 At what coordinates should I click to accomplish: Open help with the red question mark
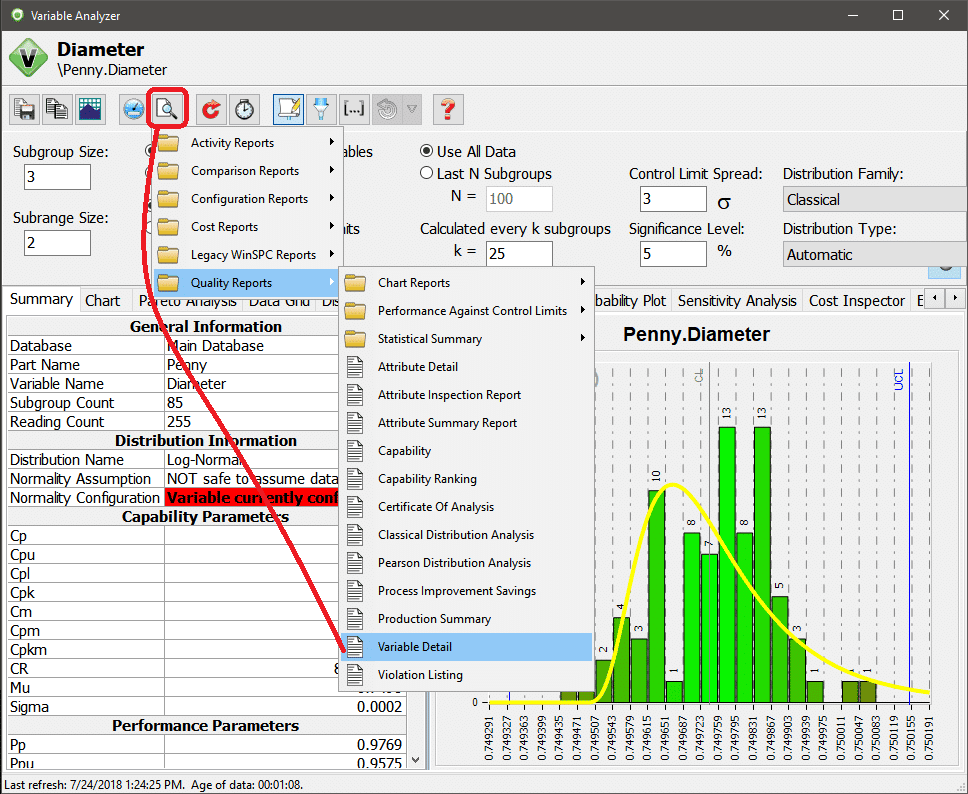coord(448,109)
